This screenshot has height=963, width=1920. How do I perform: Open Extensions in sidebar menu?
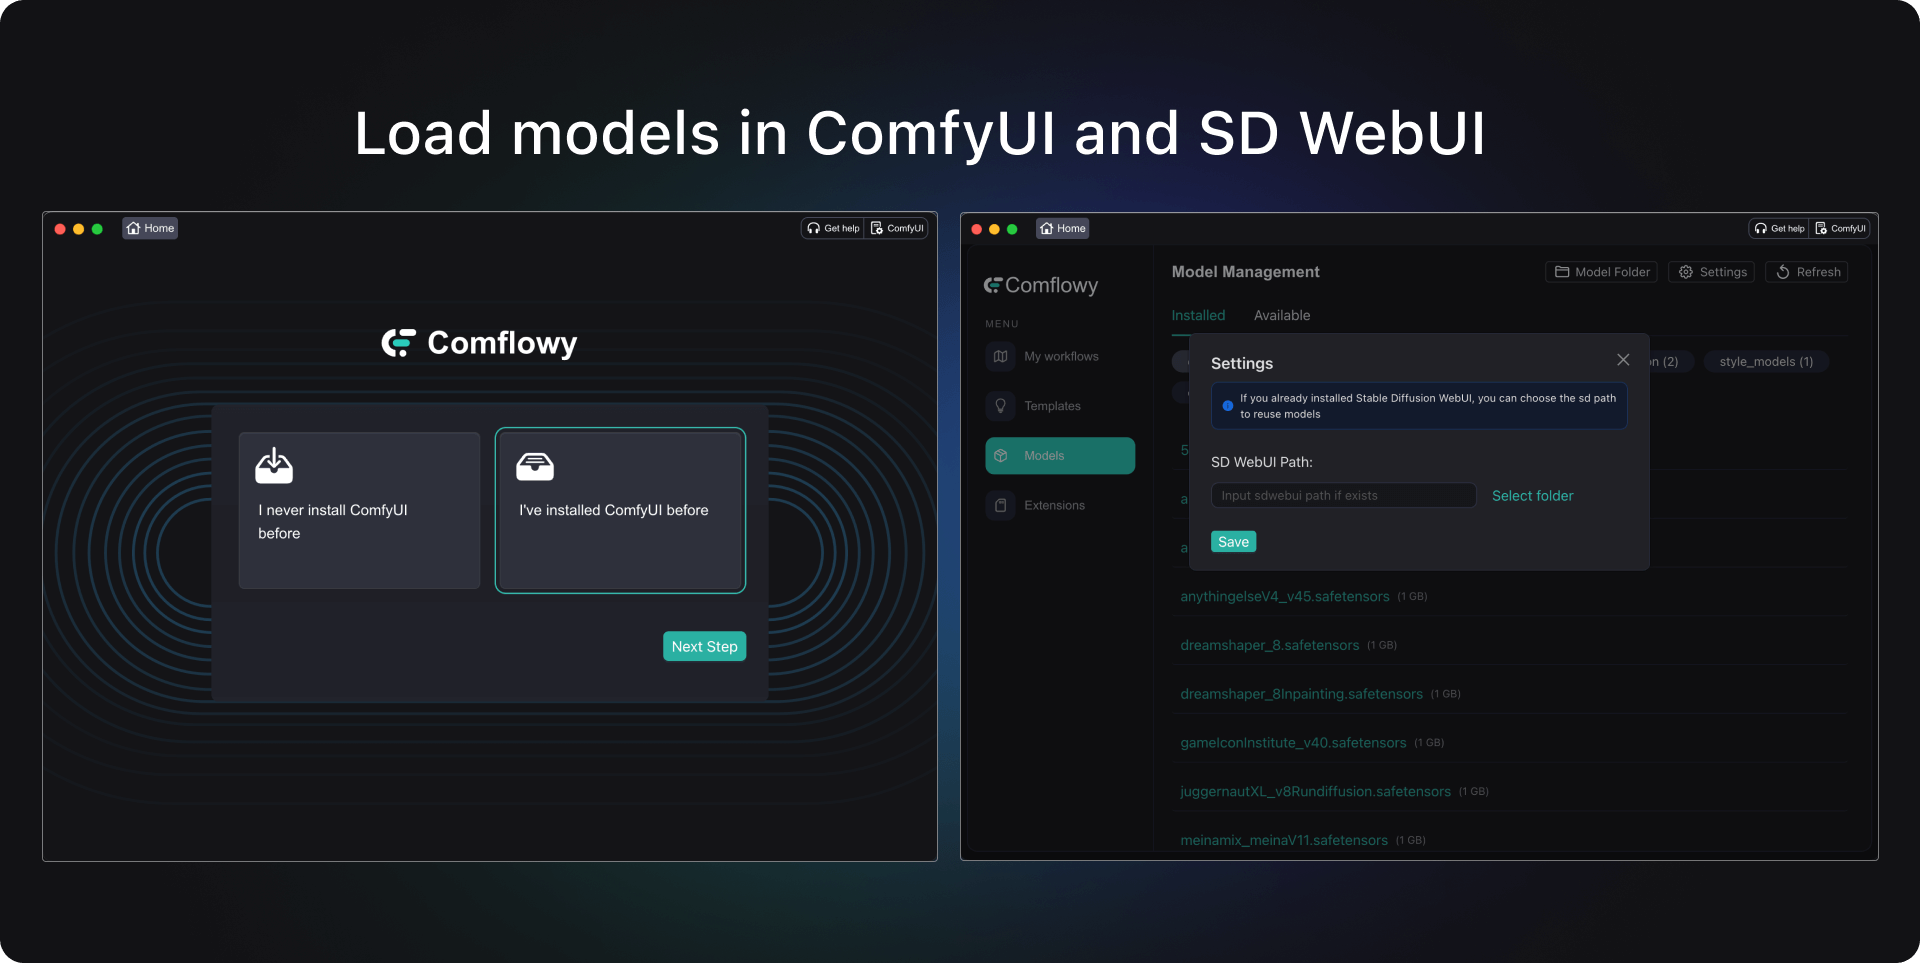coord(1060,506)
